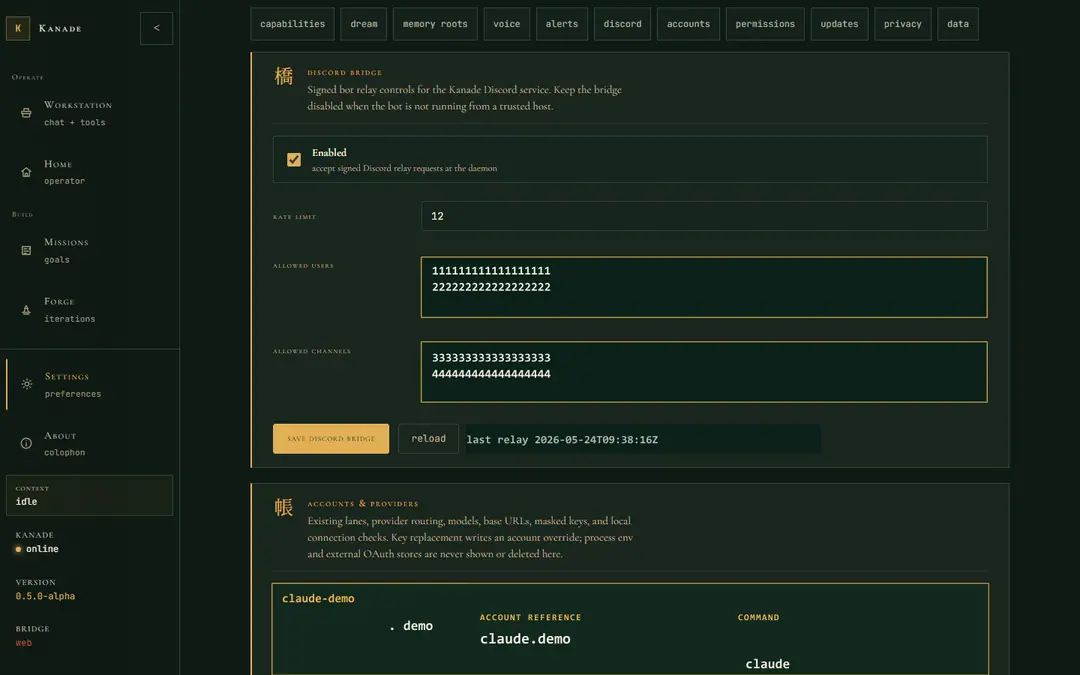1080x675 pixels.
Task: Switch to the dream tab
Action: tap(364, 24)
